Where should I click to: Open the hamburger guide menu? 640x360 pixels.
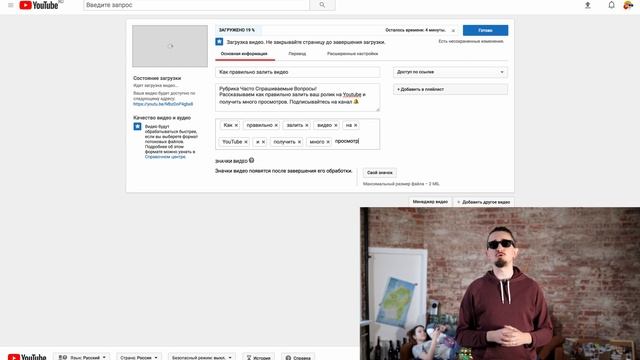click(11, 5)
